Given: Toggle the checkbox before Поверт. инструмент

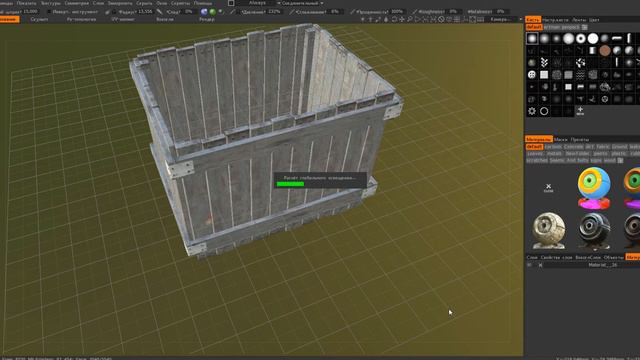Looking at the screenshot, I should [x=49, y=12].
